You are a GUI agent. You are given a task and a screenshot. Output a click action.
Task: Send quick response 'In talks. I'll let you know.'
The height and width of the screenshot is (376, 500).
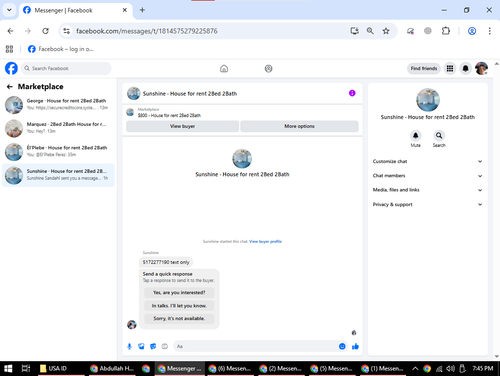[179, 306]
